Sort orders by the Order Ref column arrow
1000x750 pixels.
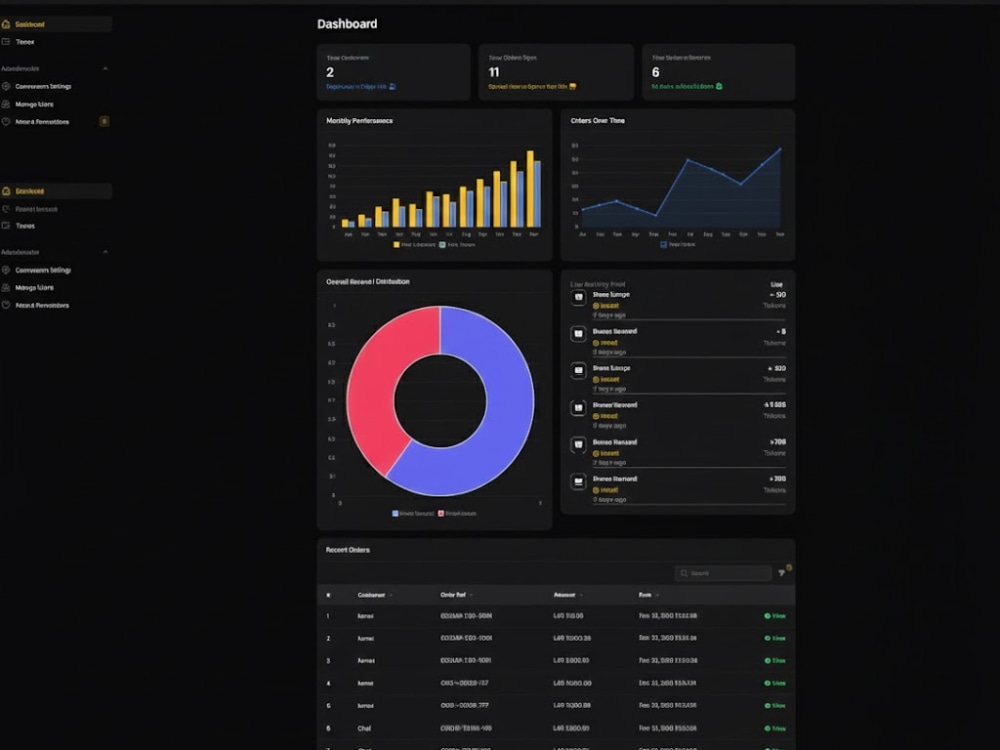(471, 596)
